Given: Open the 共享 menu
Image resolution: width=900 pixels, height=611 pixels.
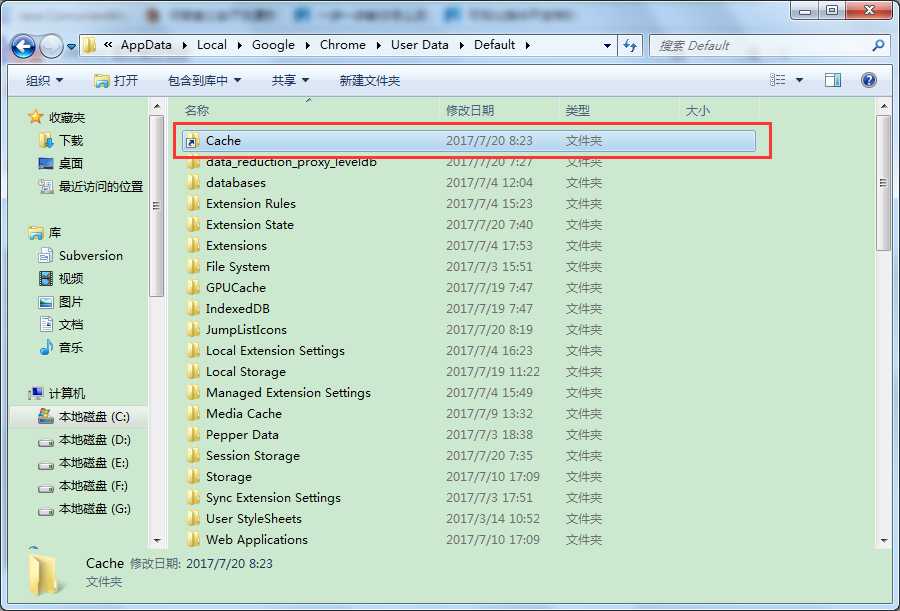Looking at the screenshot, I should (x=290, y=80).
